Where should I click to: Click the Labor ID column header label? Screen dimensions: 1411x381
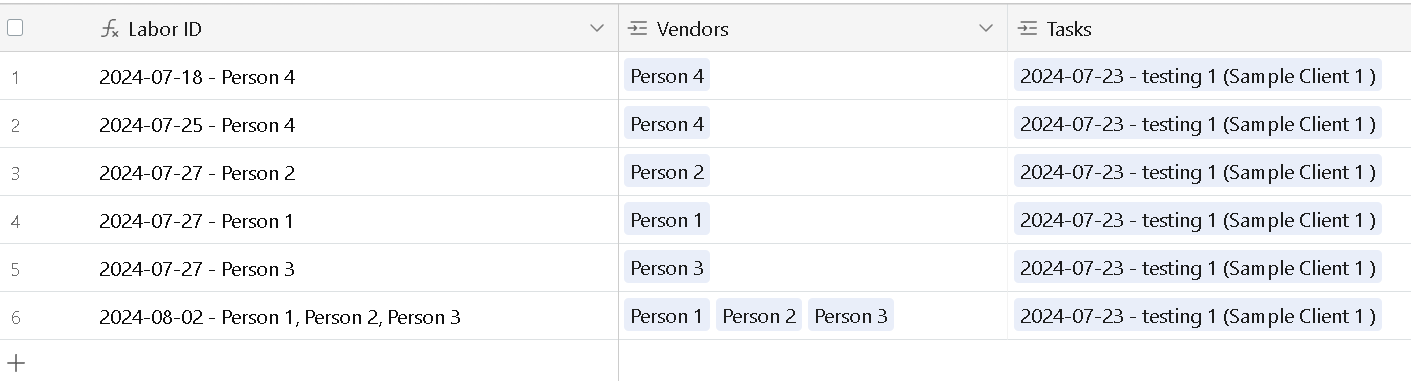pyautogui.click(x=165, y=29)
